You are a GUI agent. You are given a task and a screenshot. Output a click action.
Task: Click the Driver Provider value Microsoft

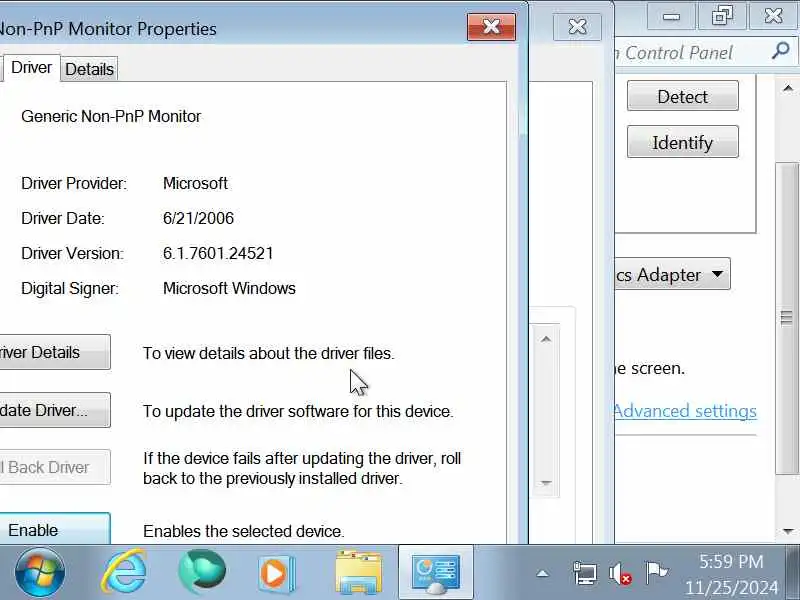pyautogui.click(x=195, y=183)
